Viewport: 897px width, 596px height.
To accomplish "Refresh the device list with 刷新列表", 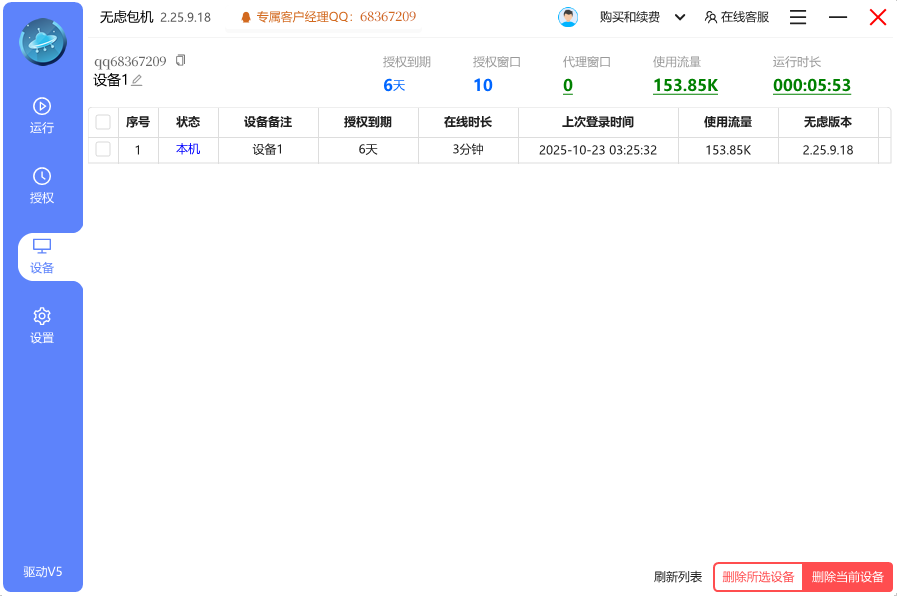I will coord(676,577).
